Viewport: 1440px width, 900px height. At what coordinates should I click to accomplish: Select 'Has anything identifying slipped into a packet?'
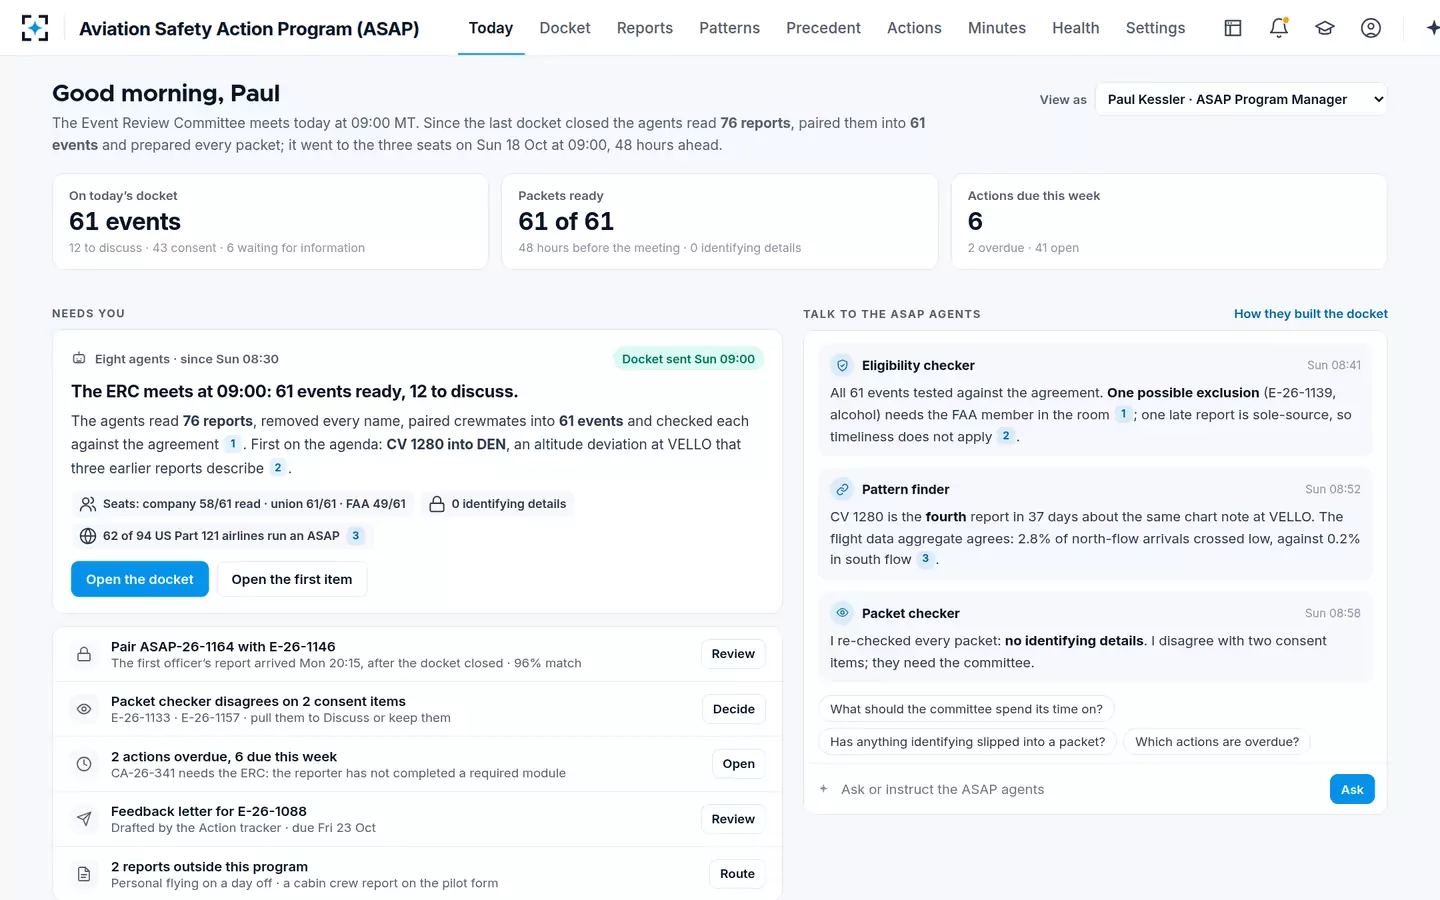967,741
